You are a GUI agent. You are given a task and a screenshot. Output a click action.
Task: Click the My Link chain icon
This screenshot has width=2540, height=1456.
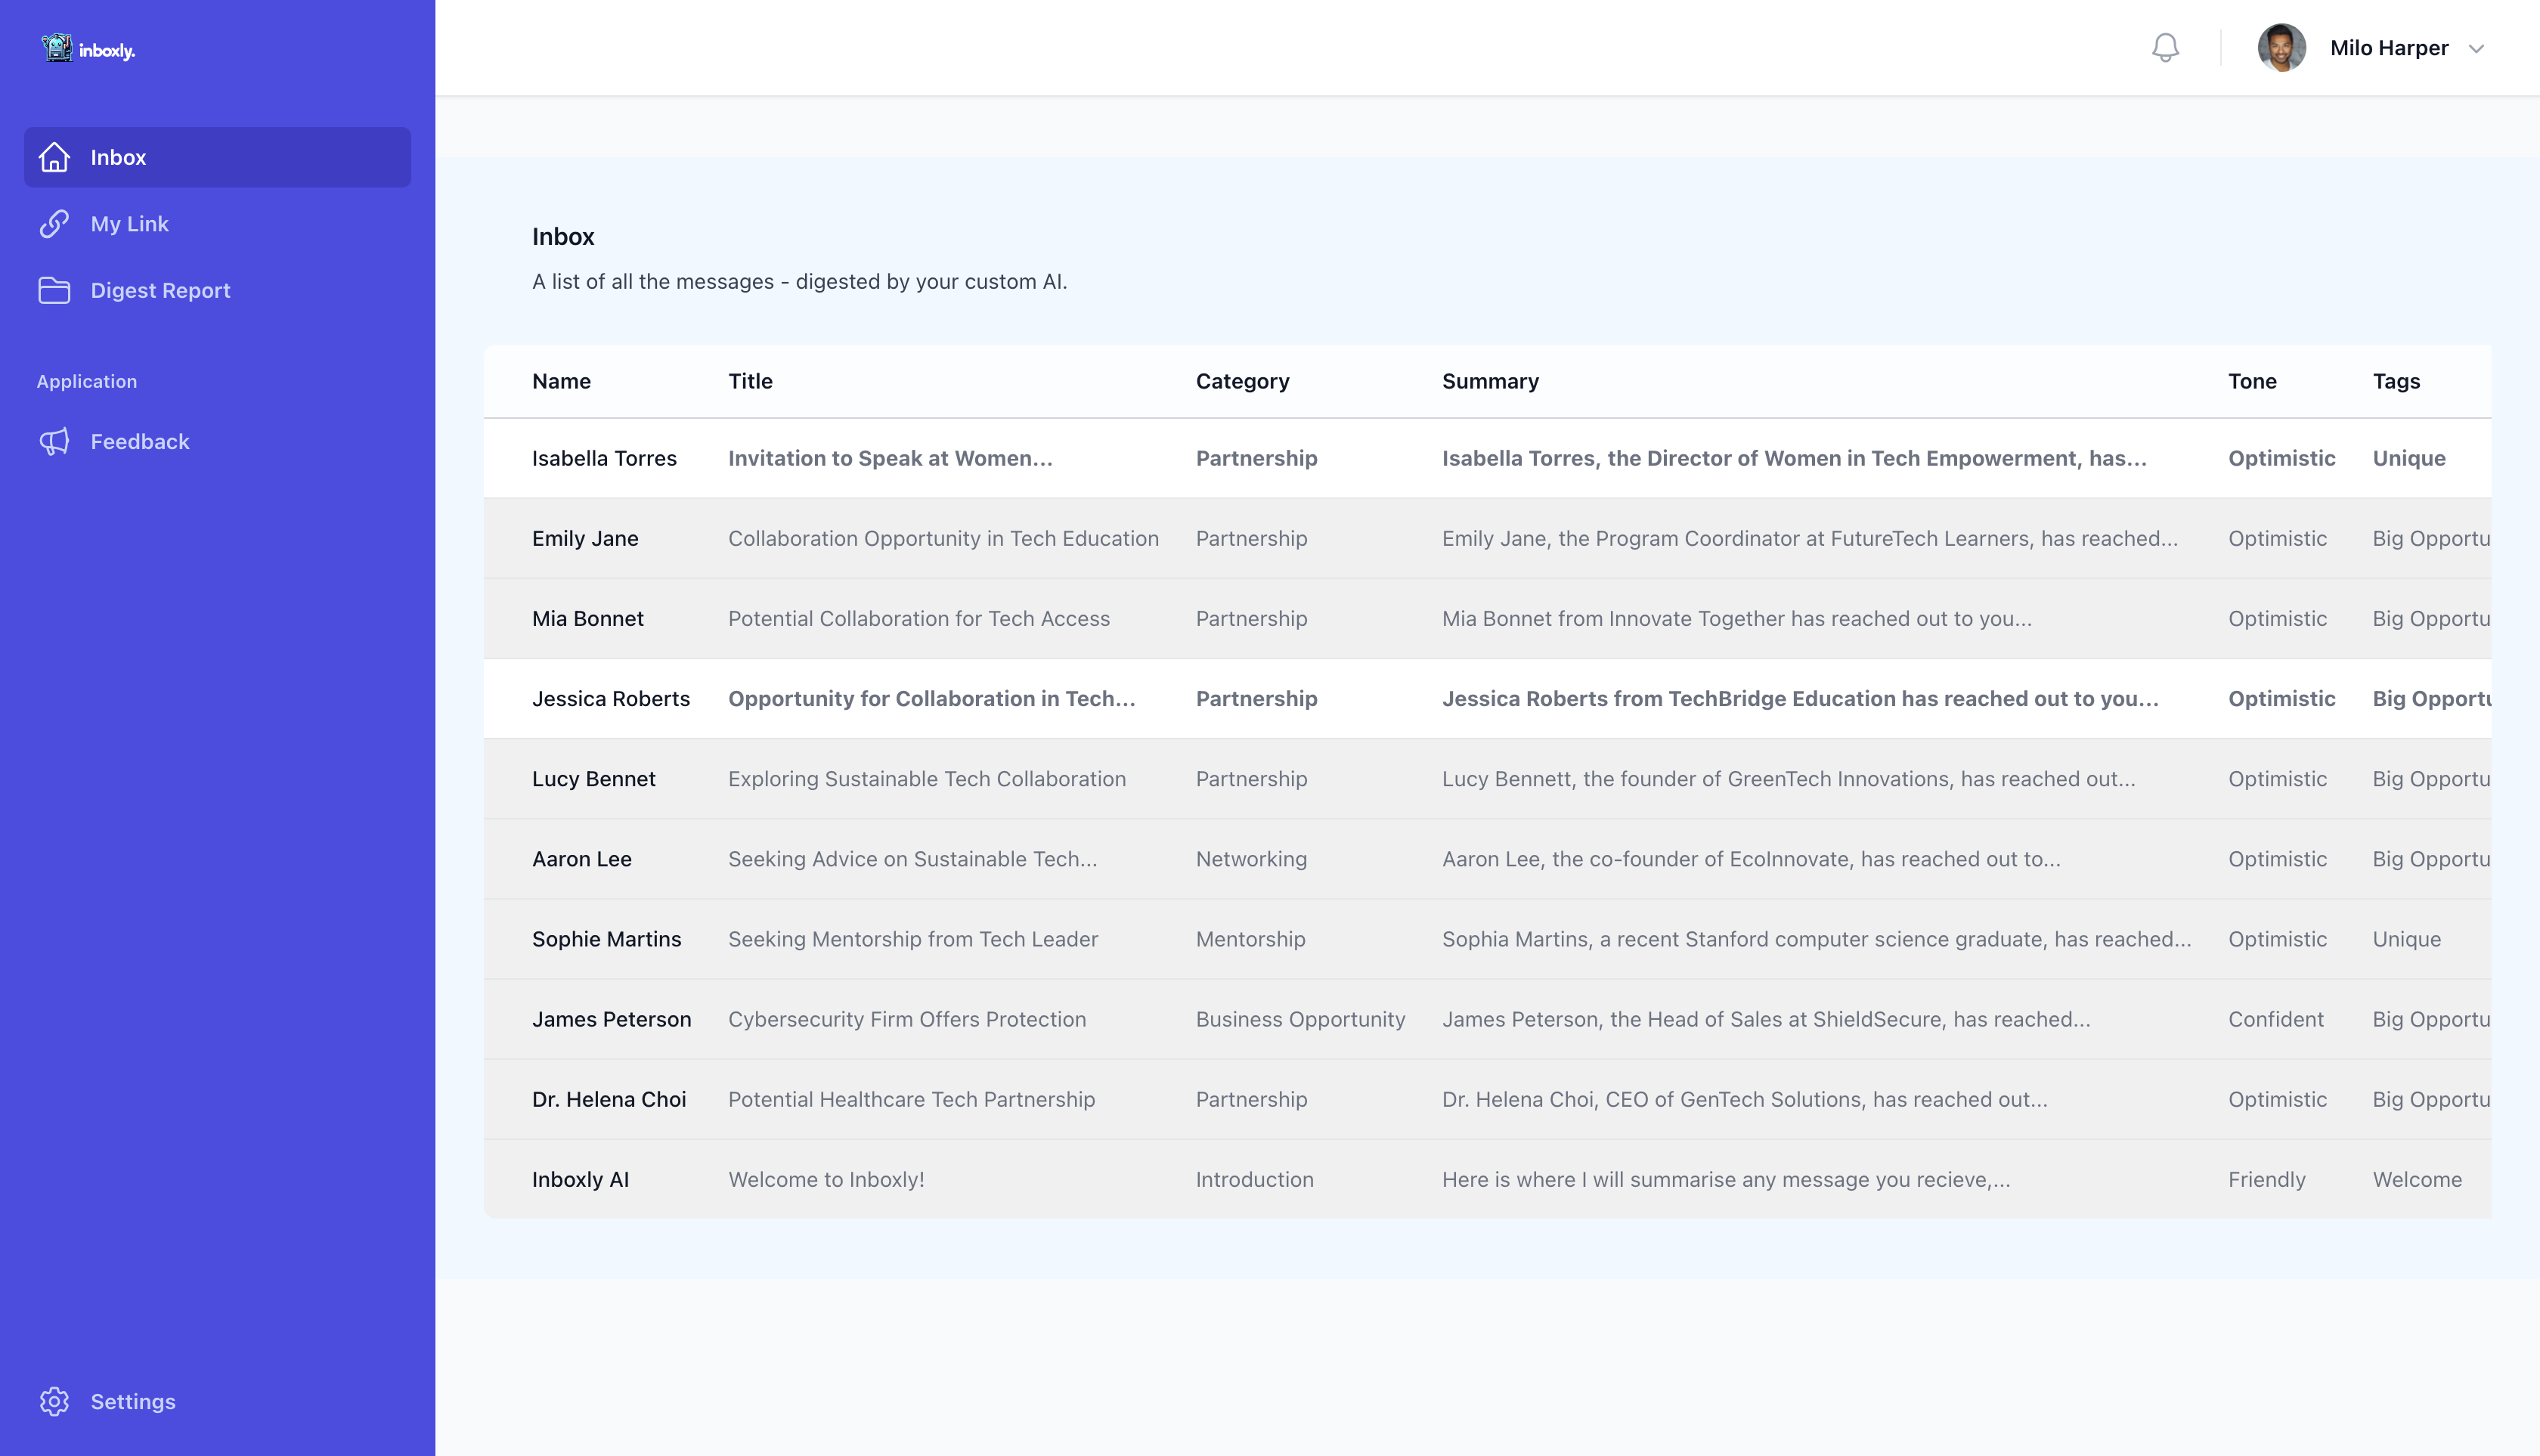pyautogui.click(x=54, y=224)
